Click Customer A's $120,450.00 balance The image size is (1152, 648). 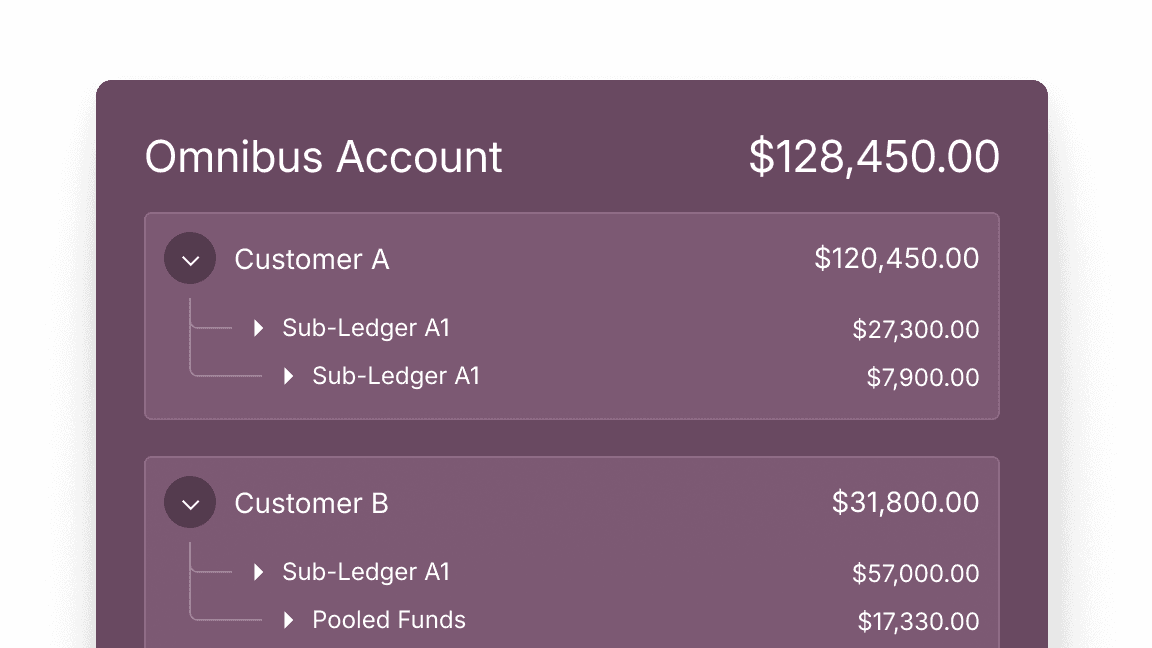click(896, 259)
